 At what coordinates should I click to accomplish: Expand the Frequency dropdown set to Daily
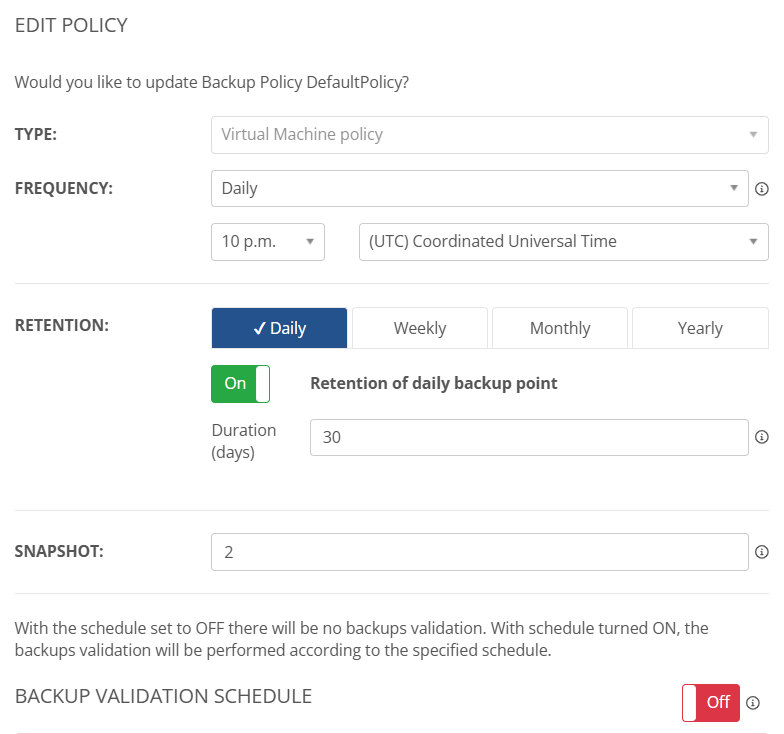tap(479, 188)
